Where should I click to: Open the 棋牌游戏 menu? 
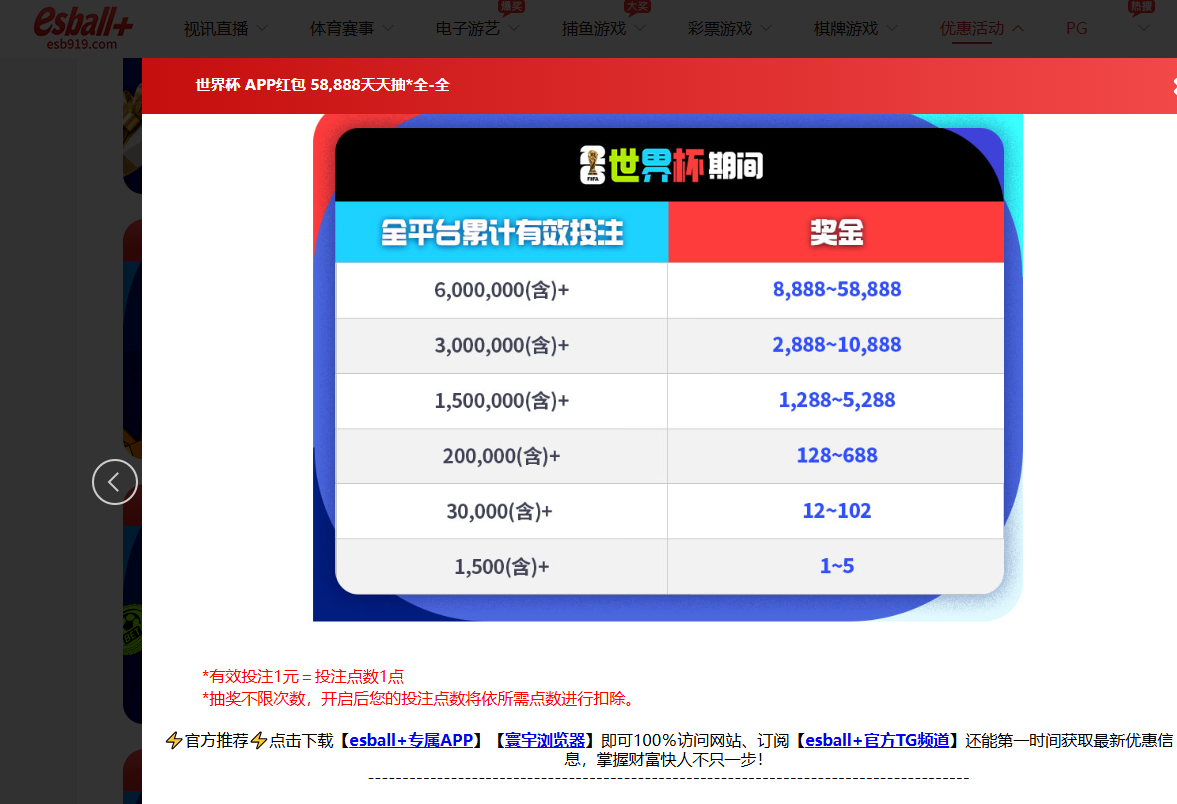coord(846,29)
